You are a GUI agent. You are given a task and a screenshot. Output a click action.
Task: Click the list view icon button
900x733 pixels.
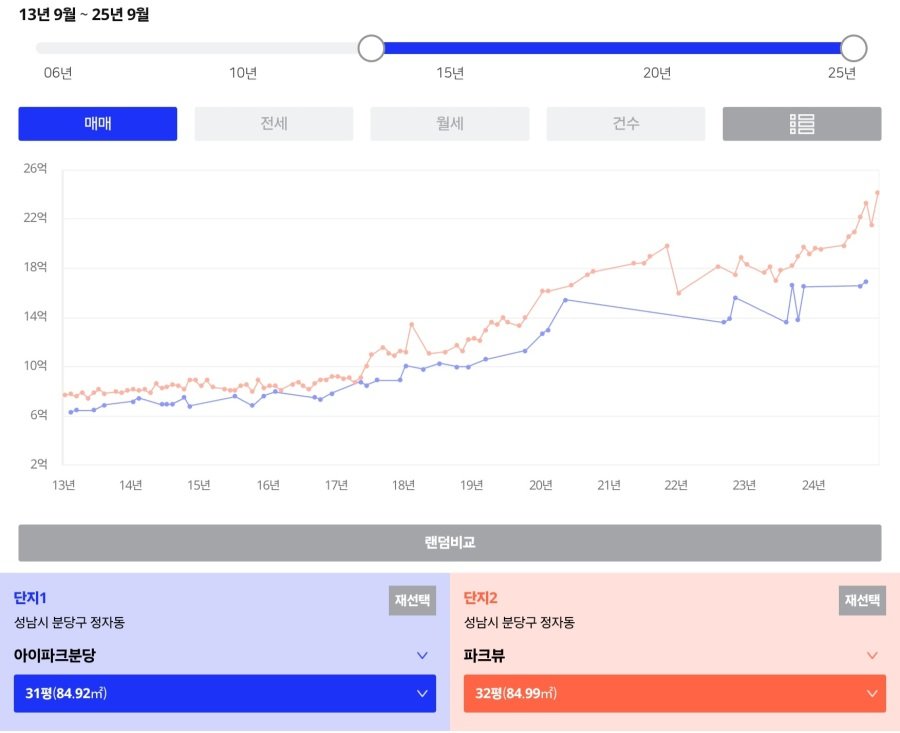[x=802, y=124]
